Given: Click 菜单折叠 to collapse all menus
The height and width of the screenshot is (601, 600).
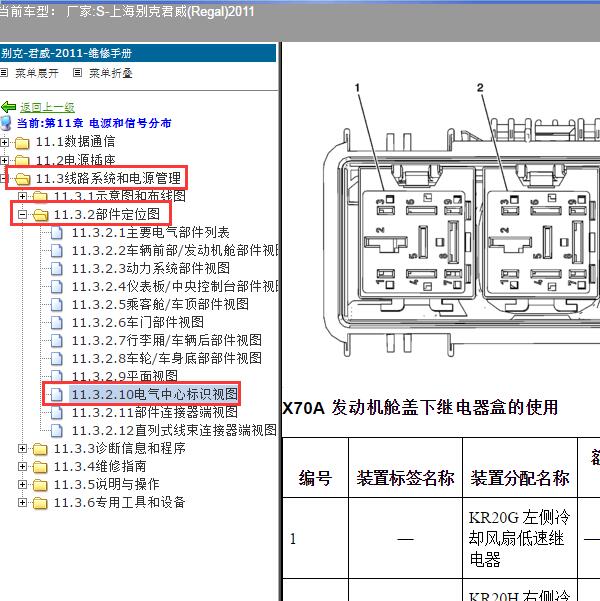Looking at the screenshot, I should click(x=111, y=73).
